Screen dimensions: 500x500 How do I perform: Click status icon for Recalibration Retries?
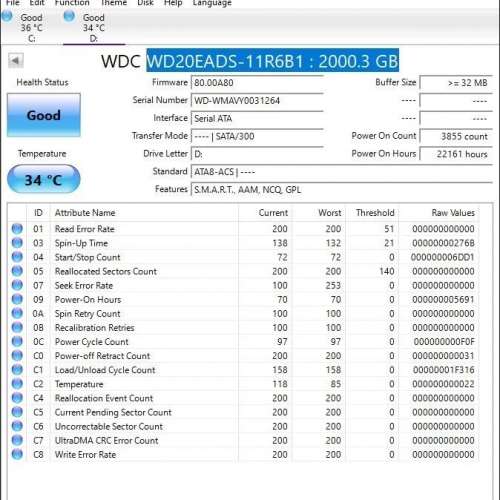[17, 327]
